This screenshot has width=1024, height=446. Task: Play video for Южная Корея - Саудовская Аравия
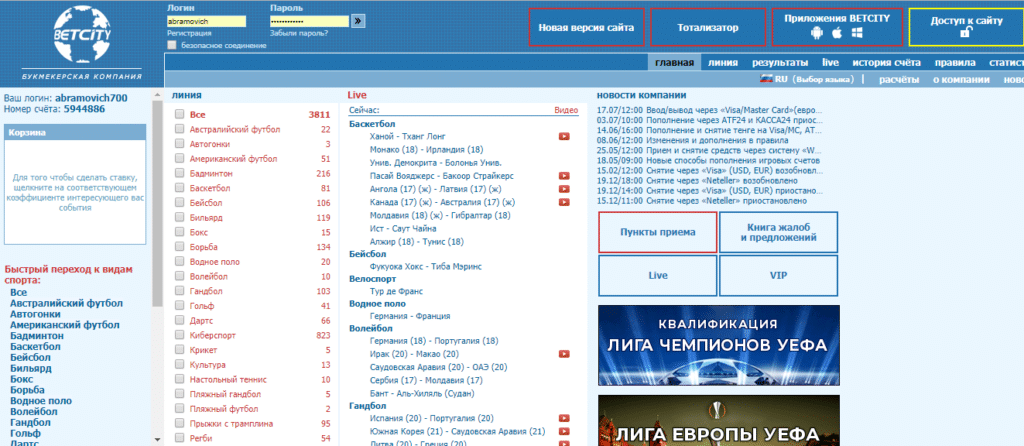564,431
